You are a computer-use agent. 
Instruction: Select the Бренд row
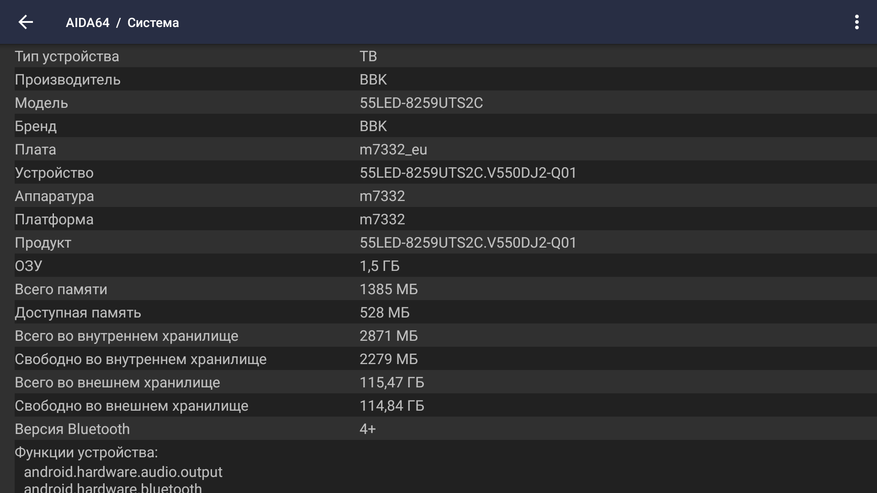tap(438, 126)
